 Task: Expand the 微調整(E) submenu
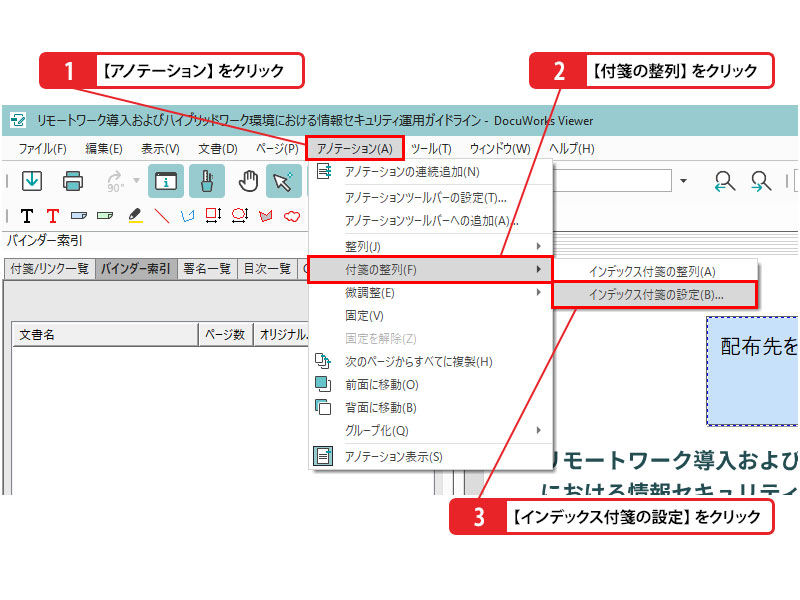coord(431,292)
